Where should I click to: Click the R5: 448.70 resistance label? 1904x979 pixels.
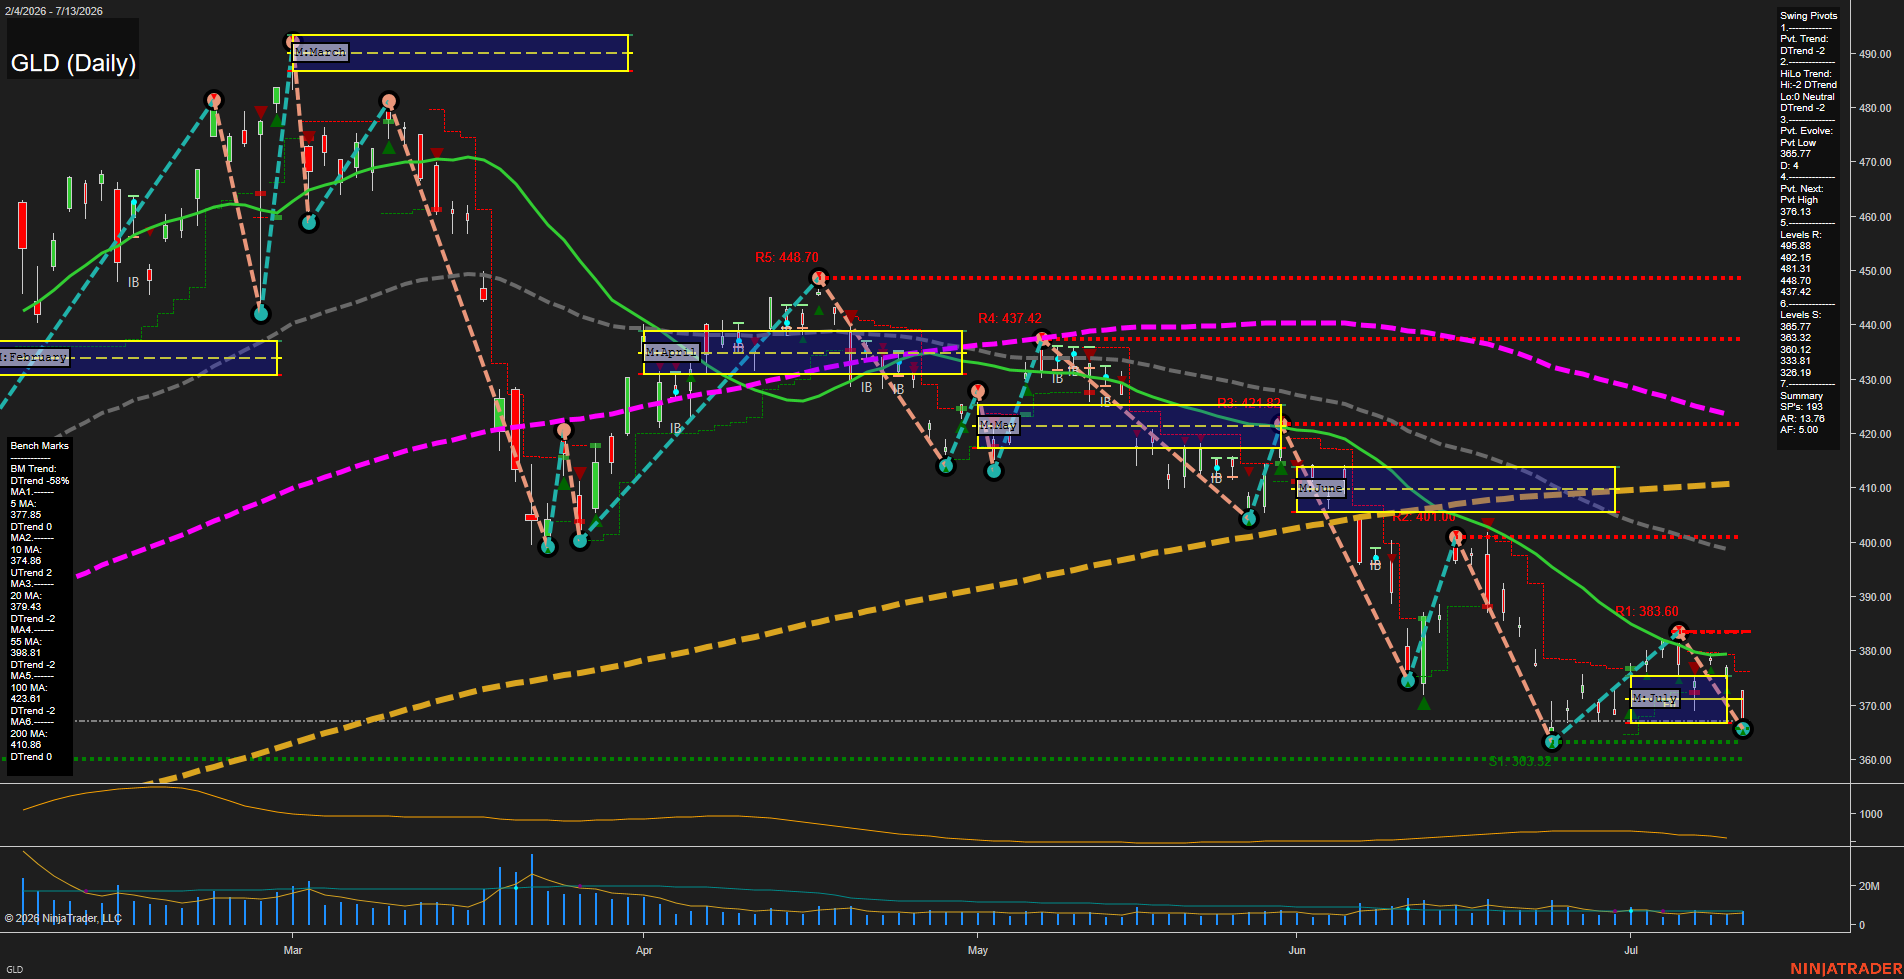point(787,258)
